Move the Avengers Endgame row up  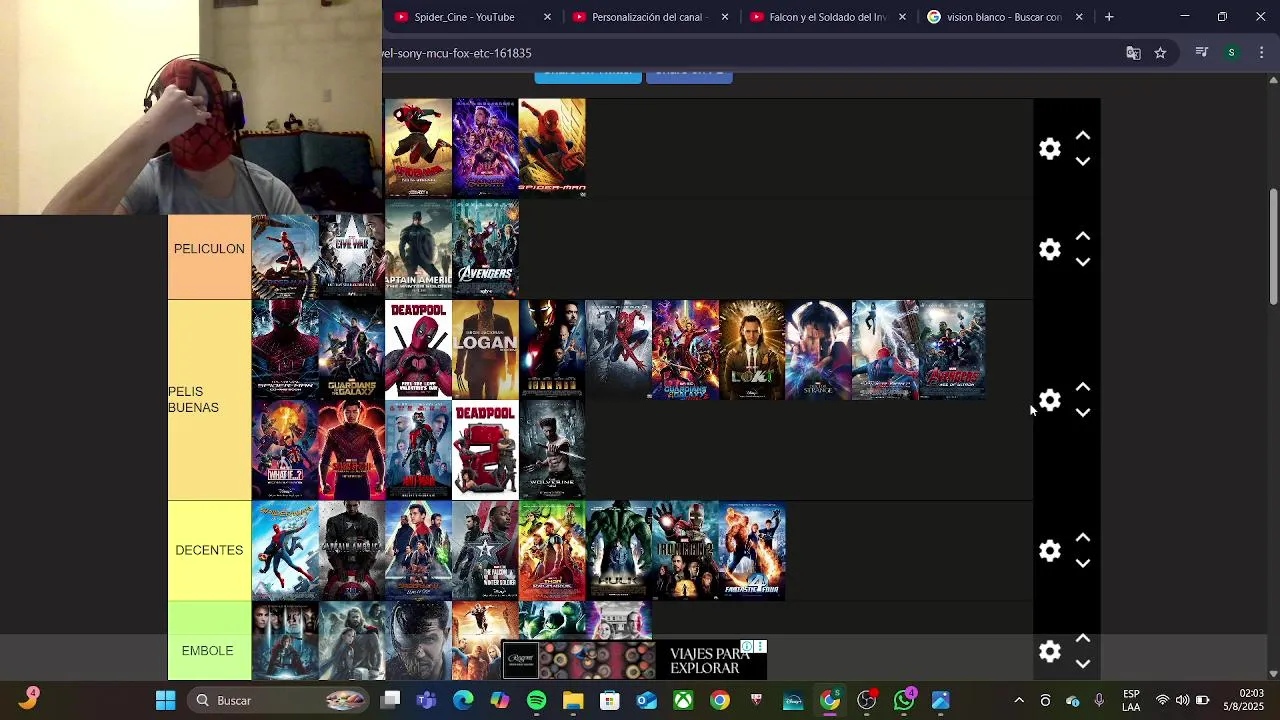(x=1083, y=136)
